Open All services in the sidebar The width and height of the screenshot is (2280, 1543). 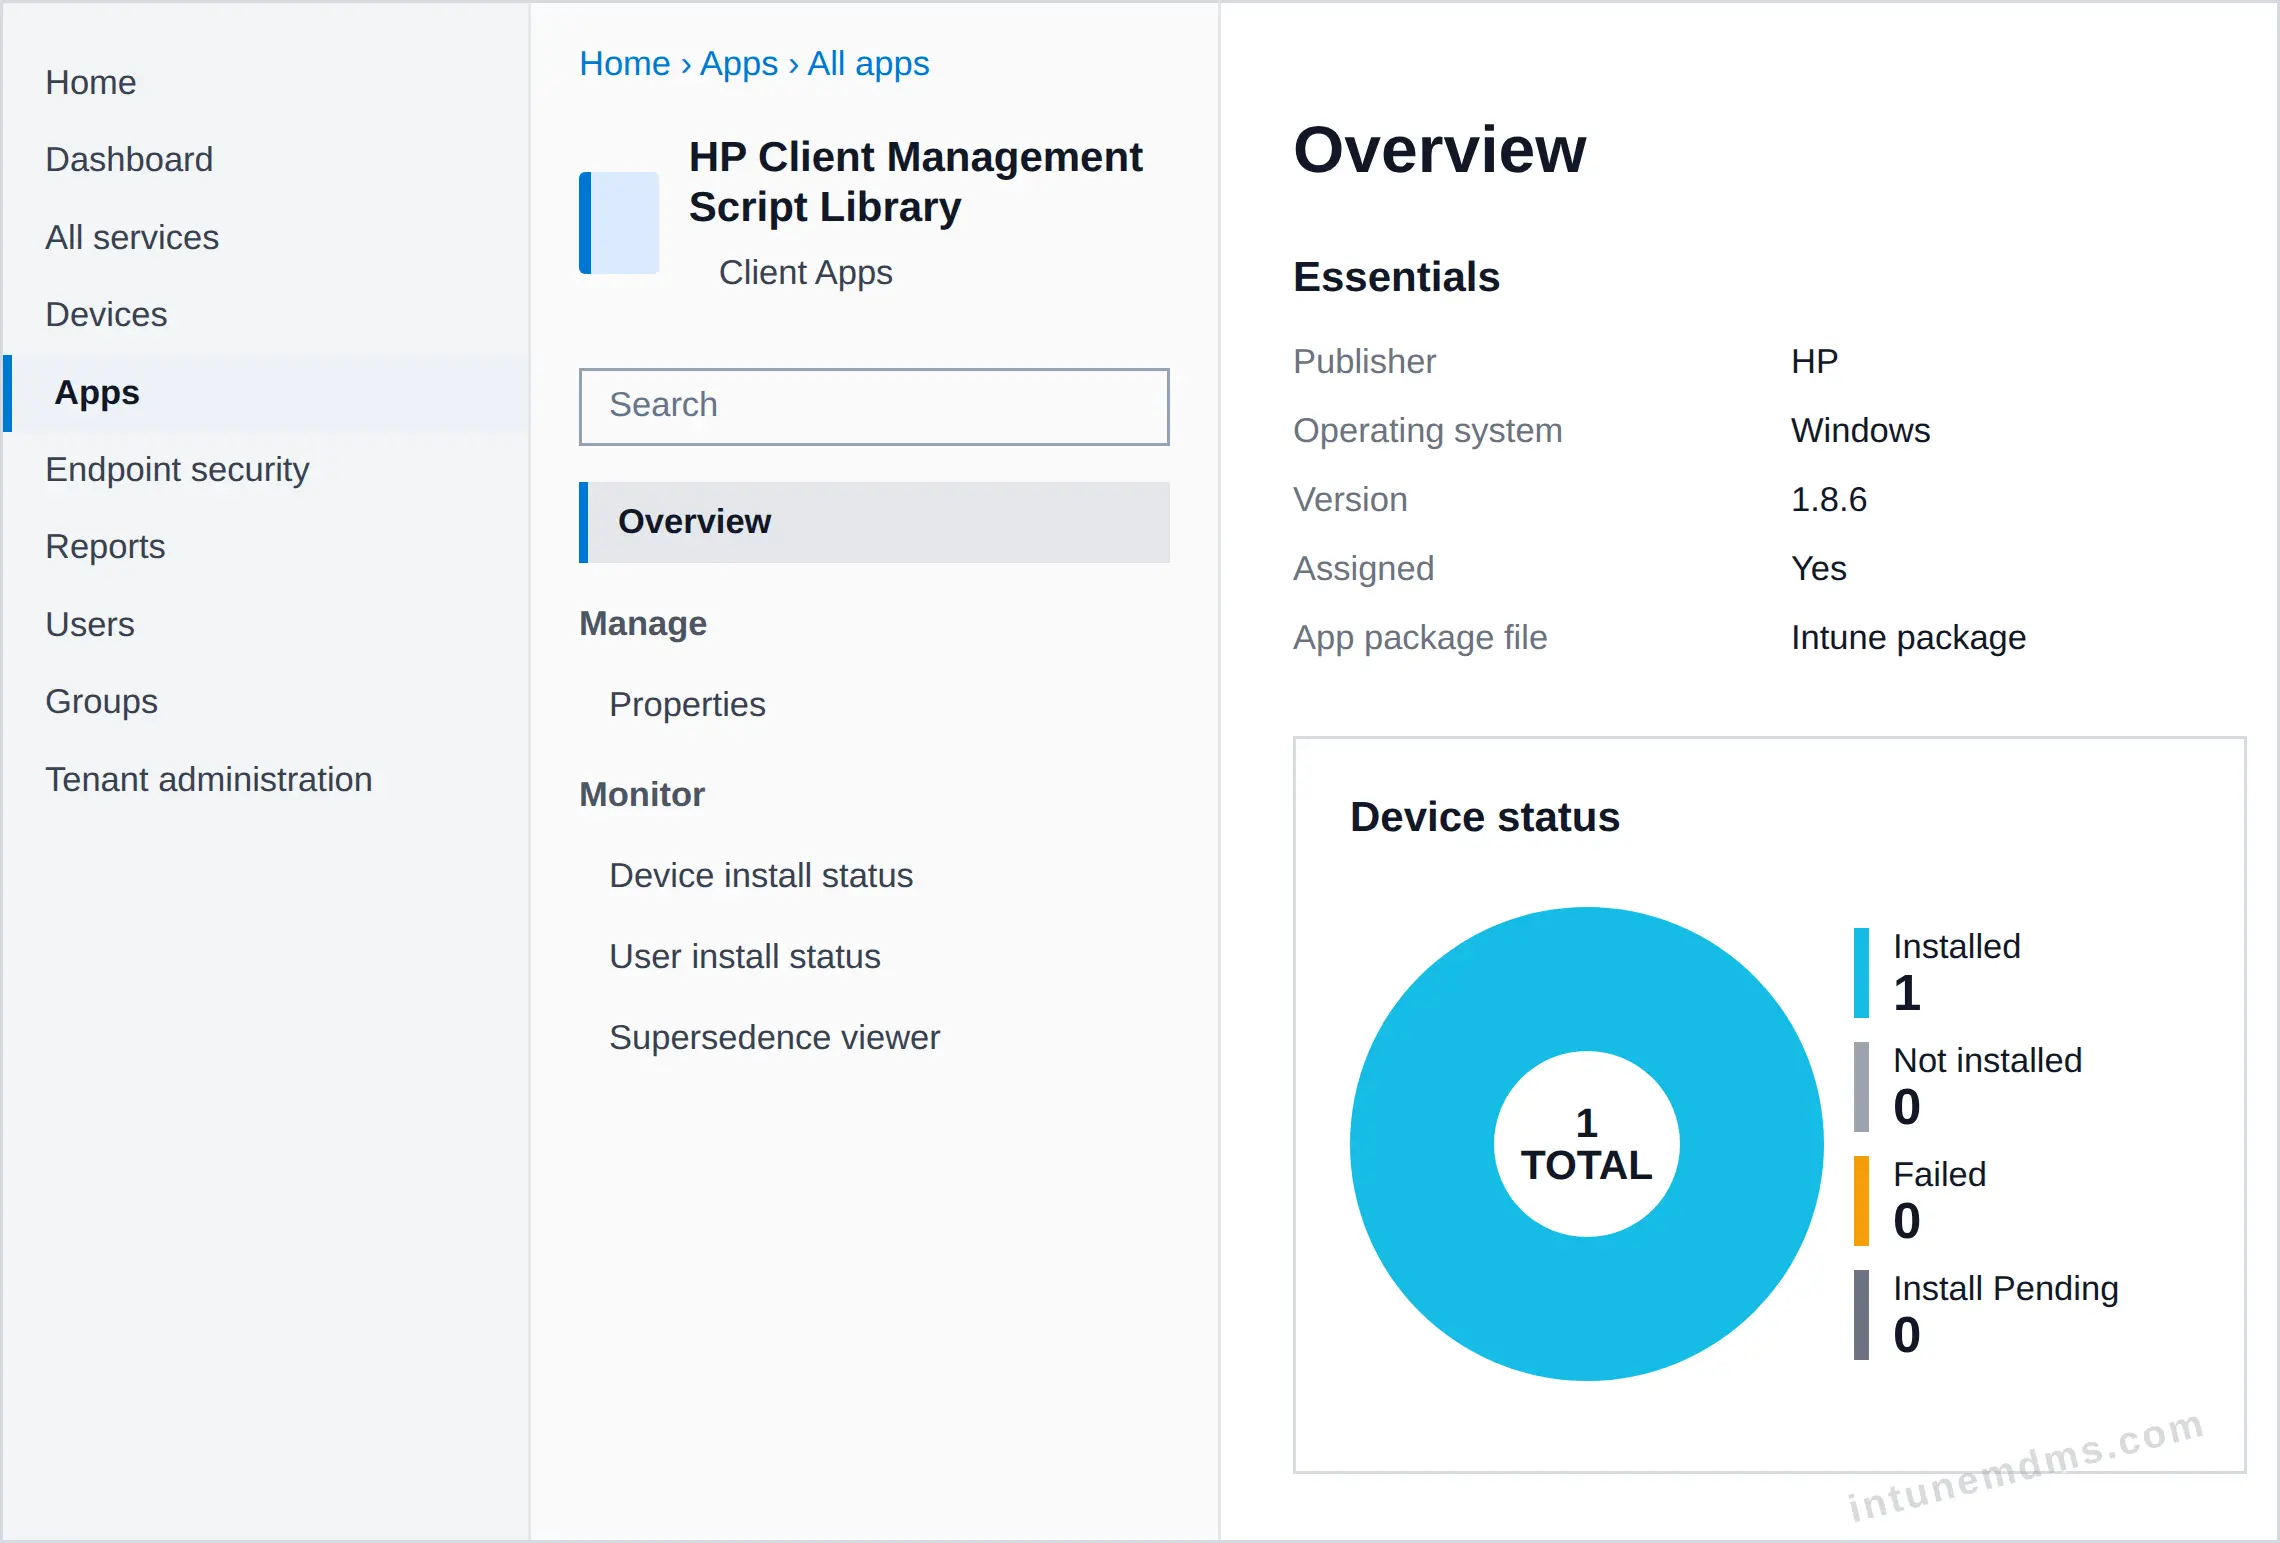(132, 237)
